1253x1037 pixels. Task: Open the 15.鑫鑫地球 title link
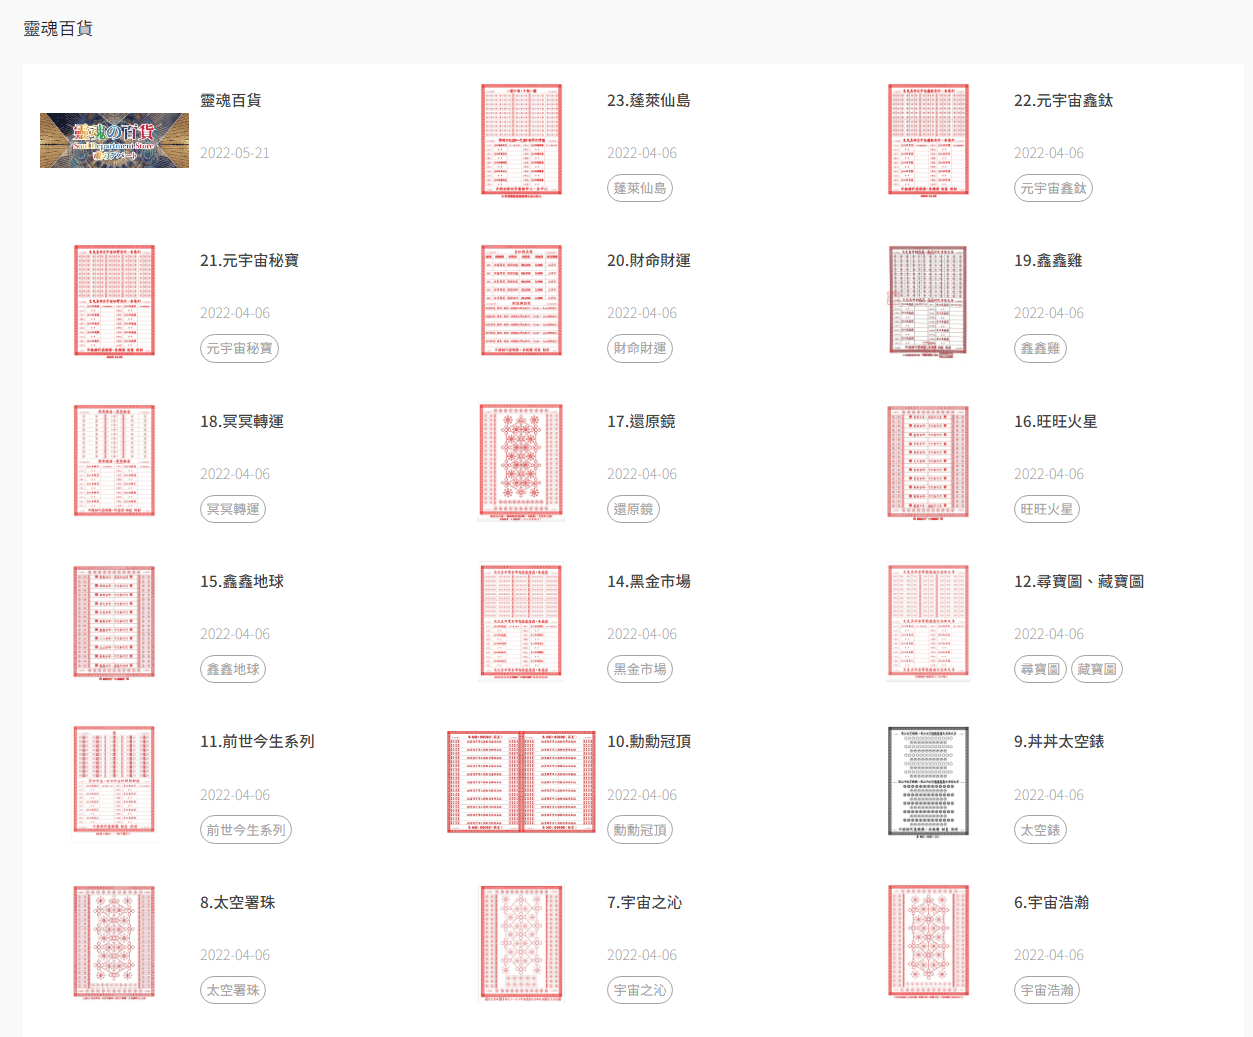click(x=242, y=581)
